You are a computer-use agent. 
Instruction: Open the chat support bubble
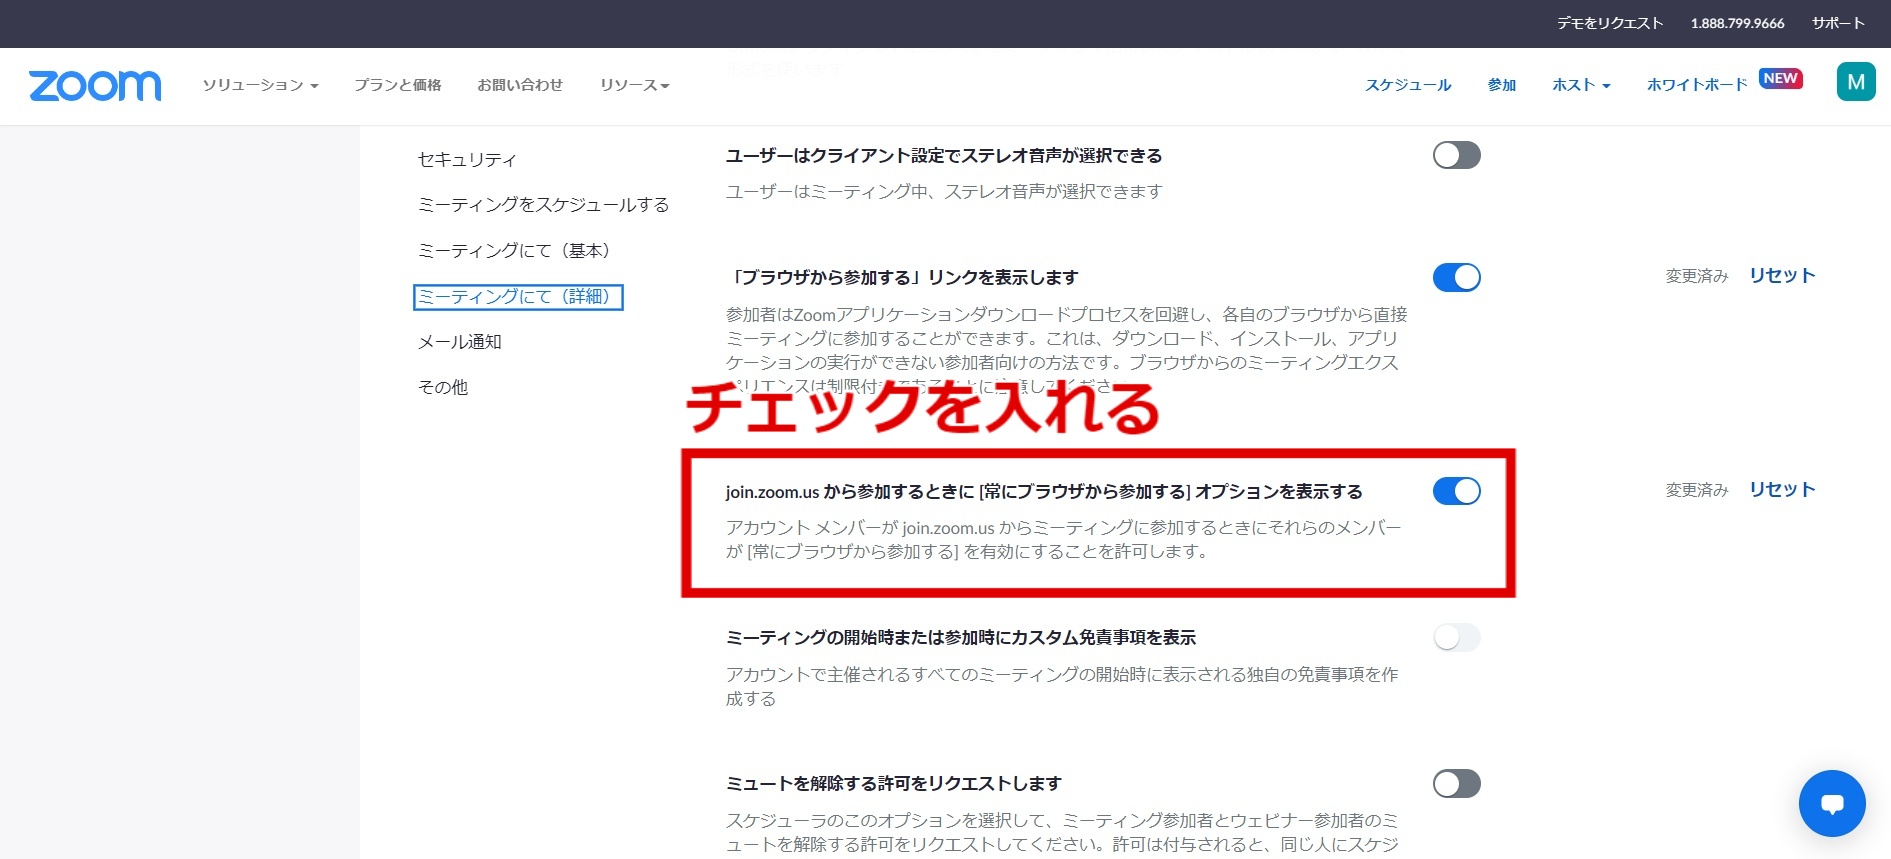coord(1832,803)
